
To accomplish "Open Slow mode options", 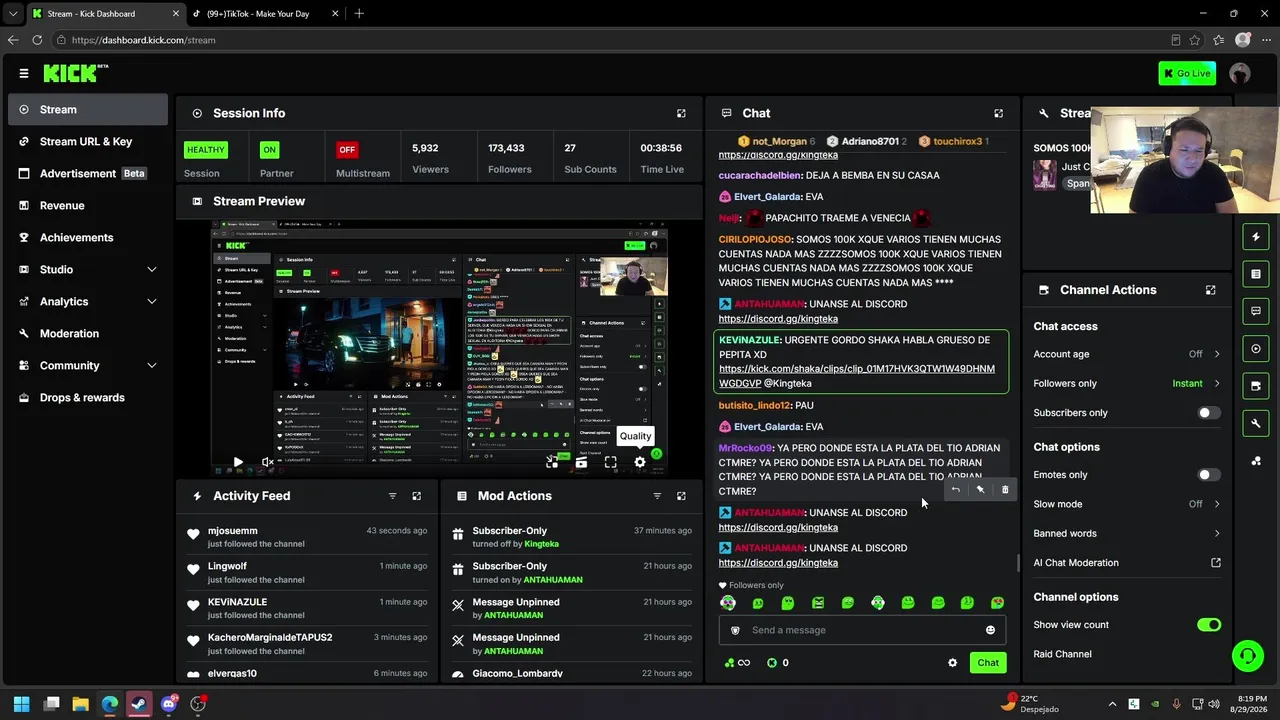I will coord(1127,504).
